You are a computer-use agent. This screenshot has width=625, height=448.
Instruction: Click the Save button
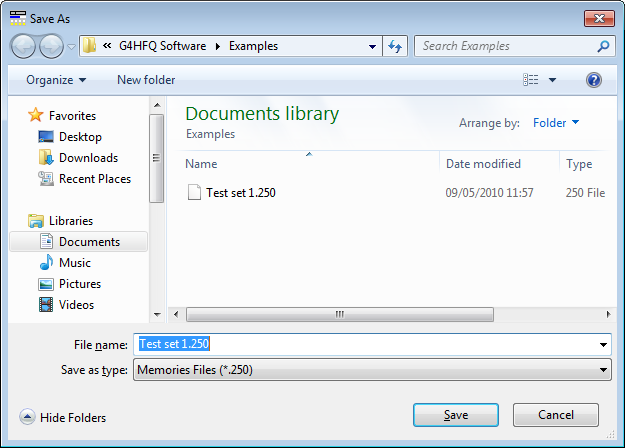(455, 415)
